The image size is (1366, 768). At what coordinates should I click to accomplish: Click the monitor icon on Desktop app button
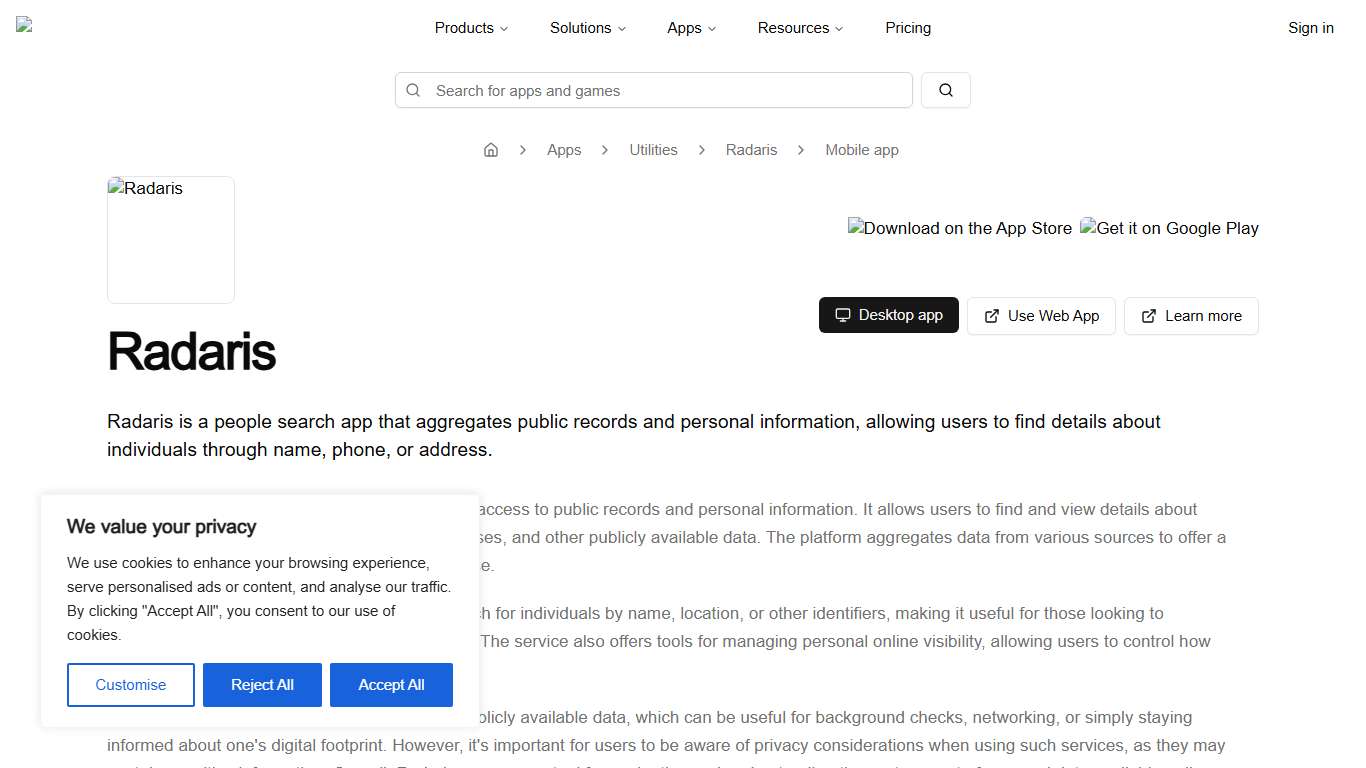point(842,315)
